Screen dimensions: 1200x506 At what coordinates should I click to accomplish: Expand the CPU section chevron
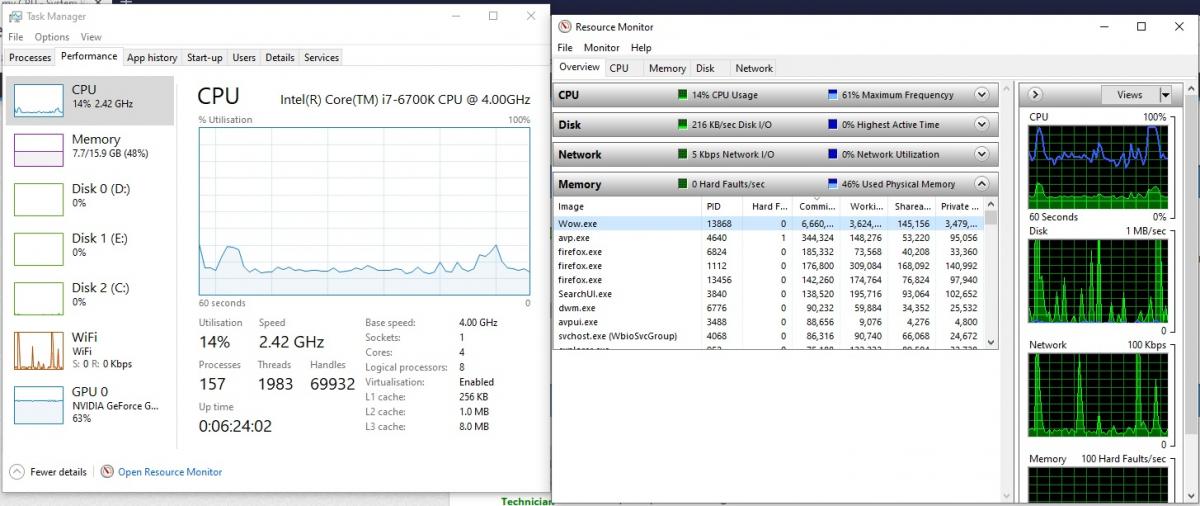(x=981, y=95)
